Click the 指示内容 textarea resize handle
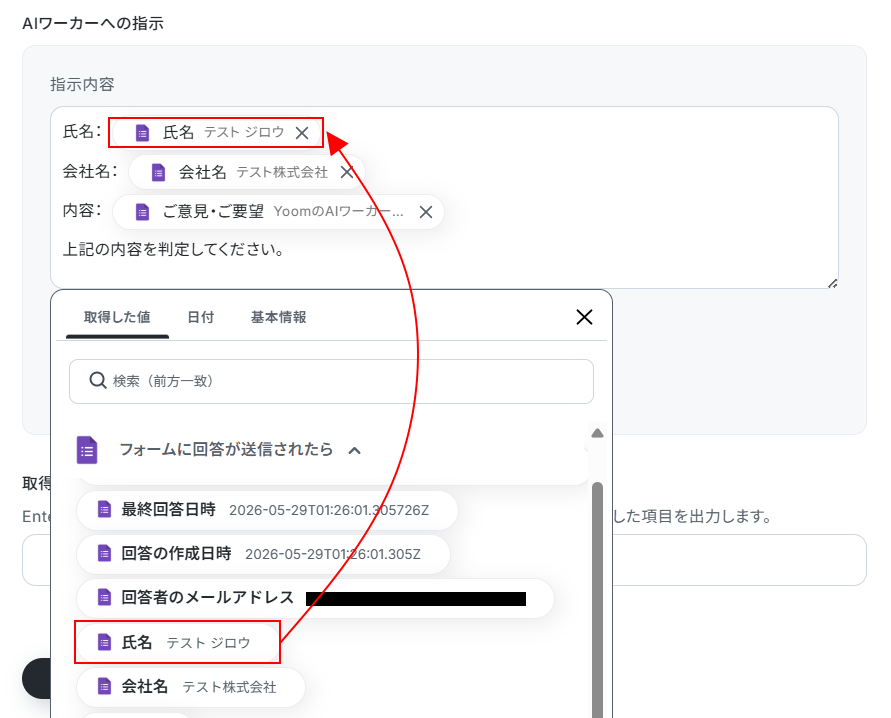Image resolution: width=891 pixels, height=718 pixels. pos(832,283)
